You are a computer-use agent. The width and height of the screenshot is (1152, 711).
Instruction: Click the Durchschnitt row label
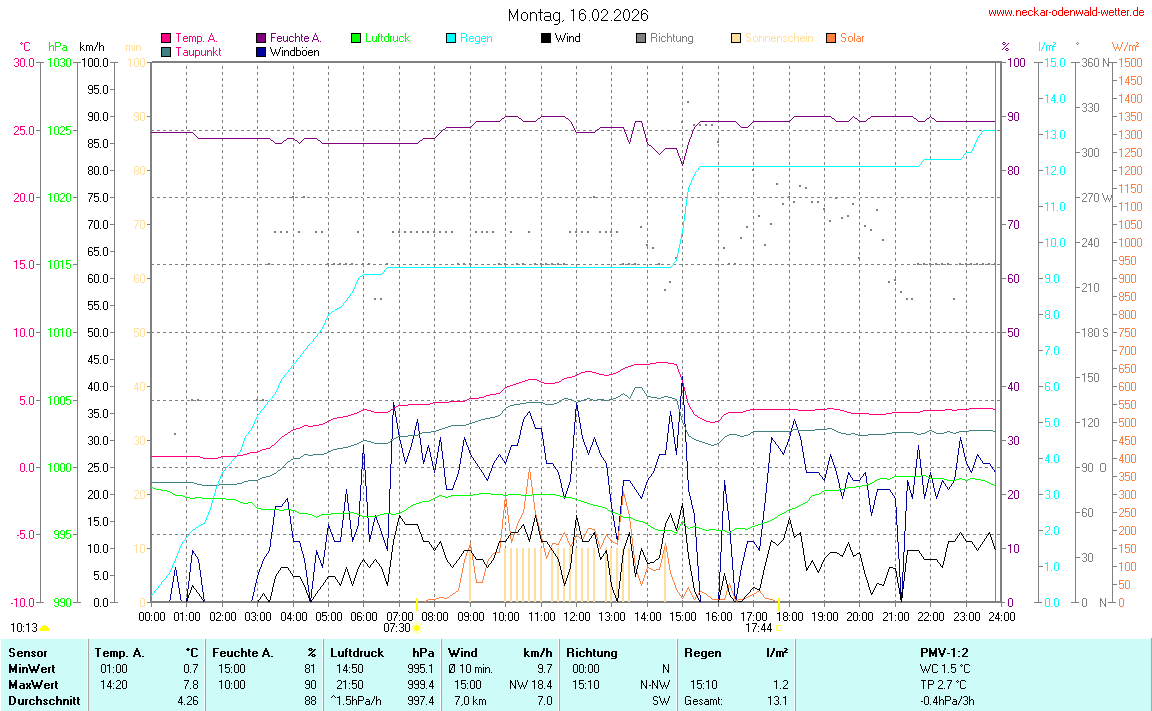(x=43, y=701)
